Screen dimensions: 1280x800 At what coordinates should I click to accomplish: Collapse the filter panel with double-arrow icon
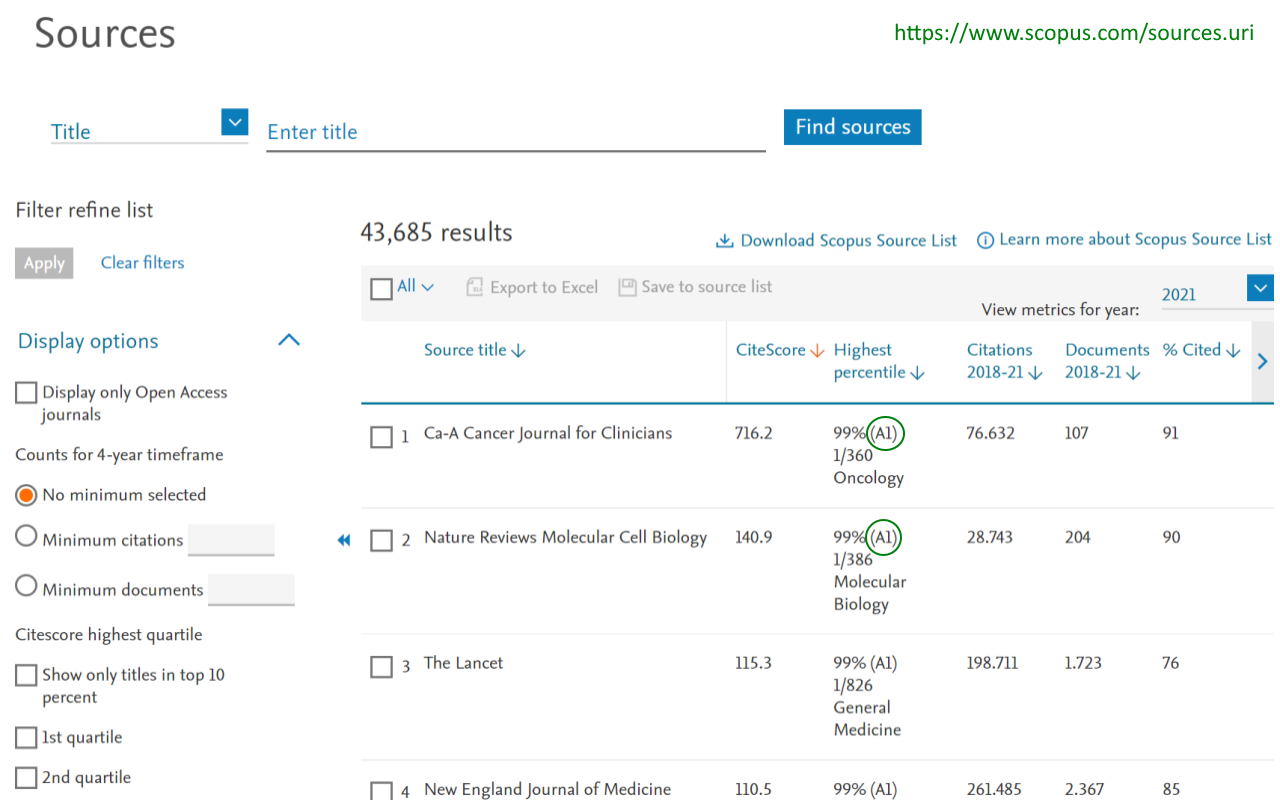(x=344, y=540)
